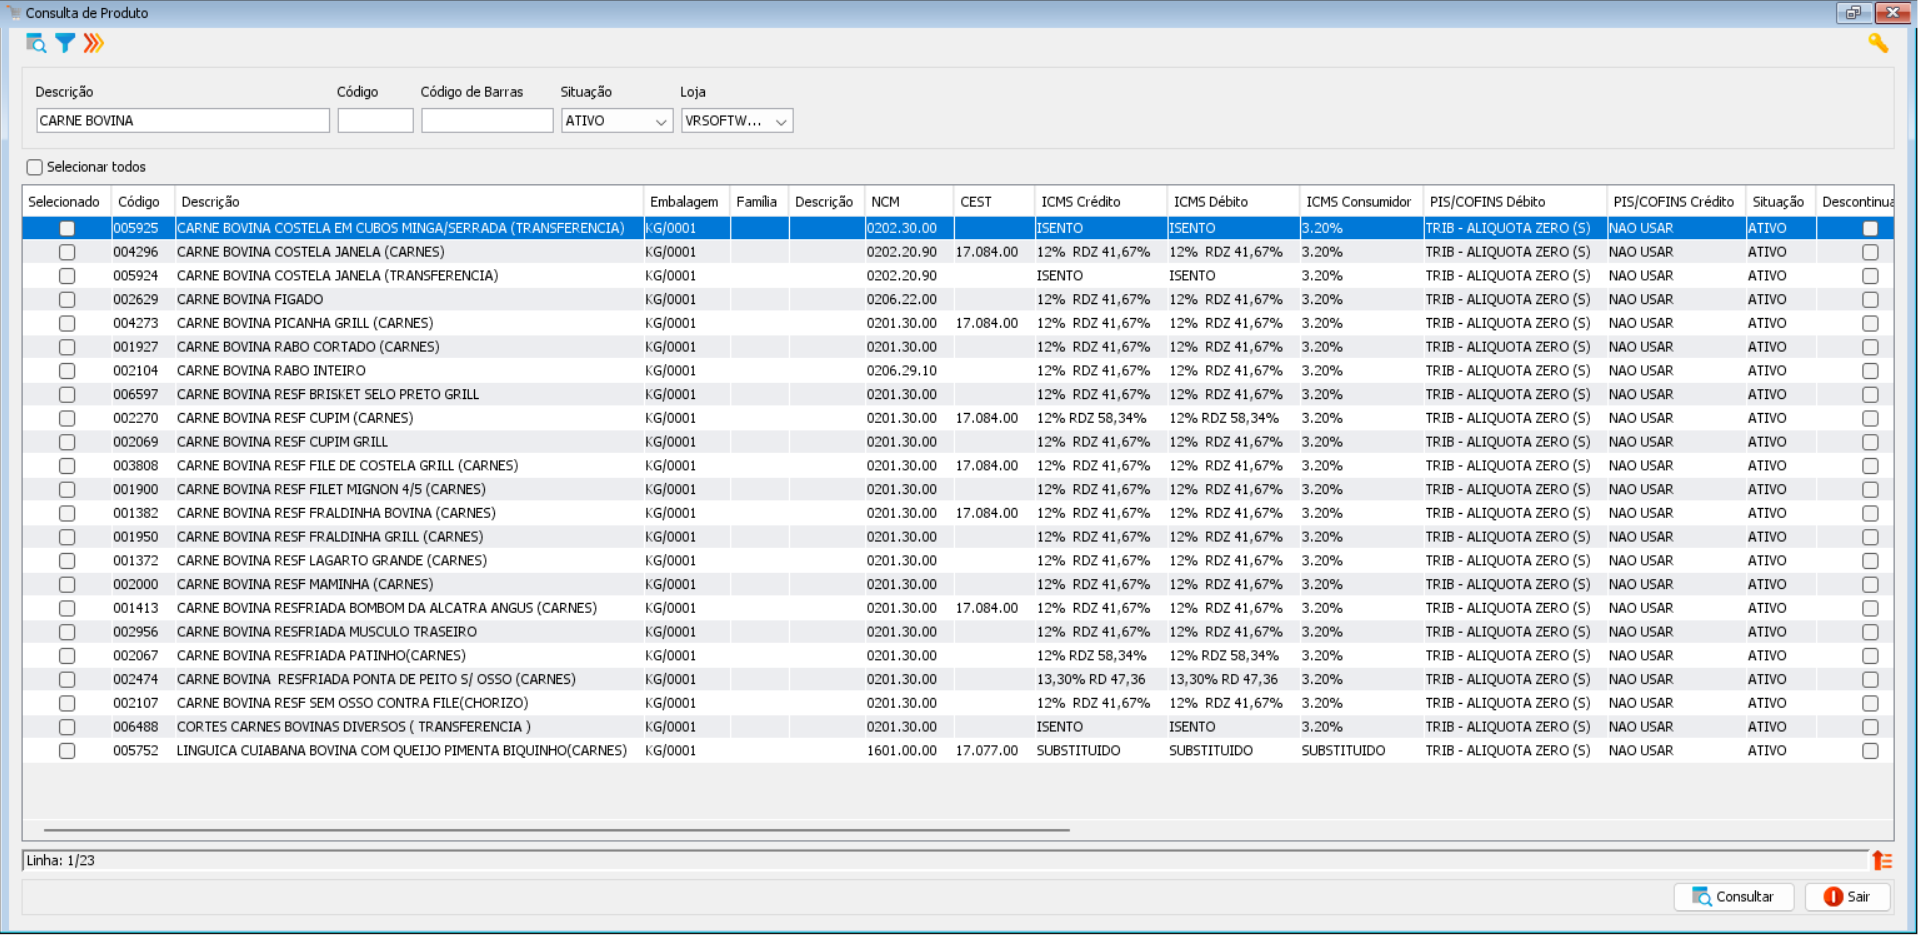Click the orange sort icon beside status bar
The height and width of the screenshot is (935, 1918).
(x=1881, y=860)
